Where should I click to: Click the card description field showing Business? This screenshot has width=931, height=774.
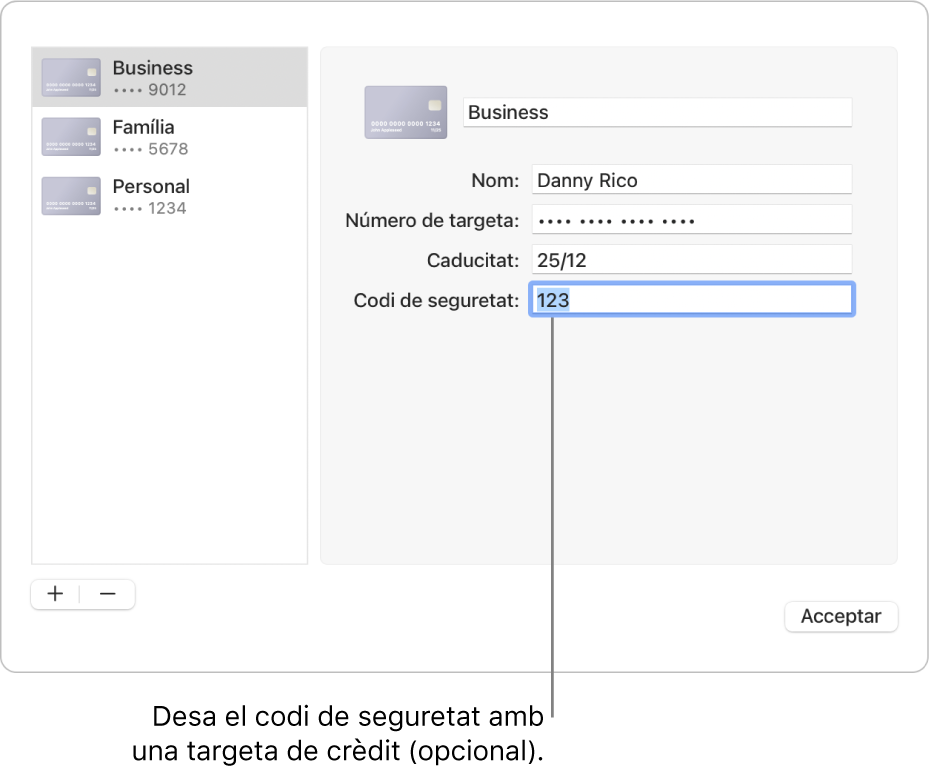[657, 112]
